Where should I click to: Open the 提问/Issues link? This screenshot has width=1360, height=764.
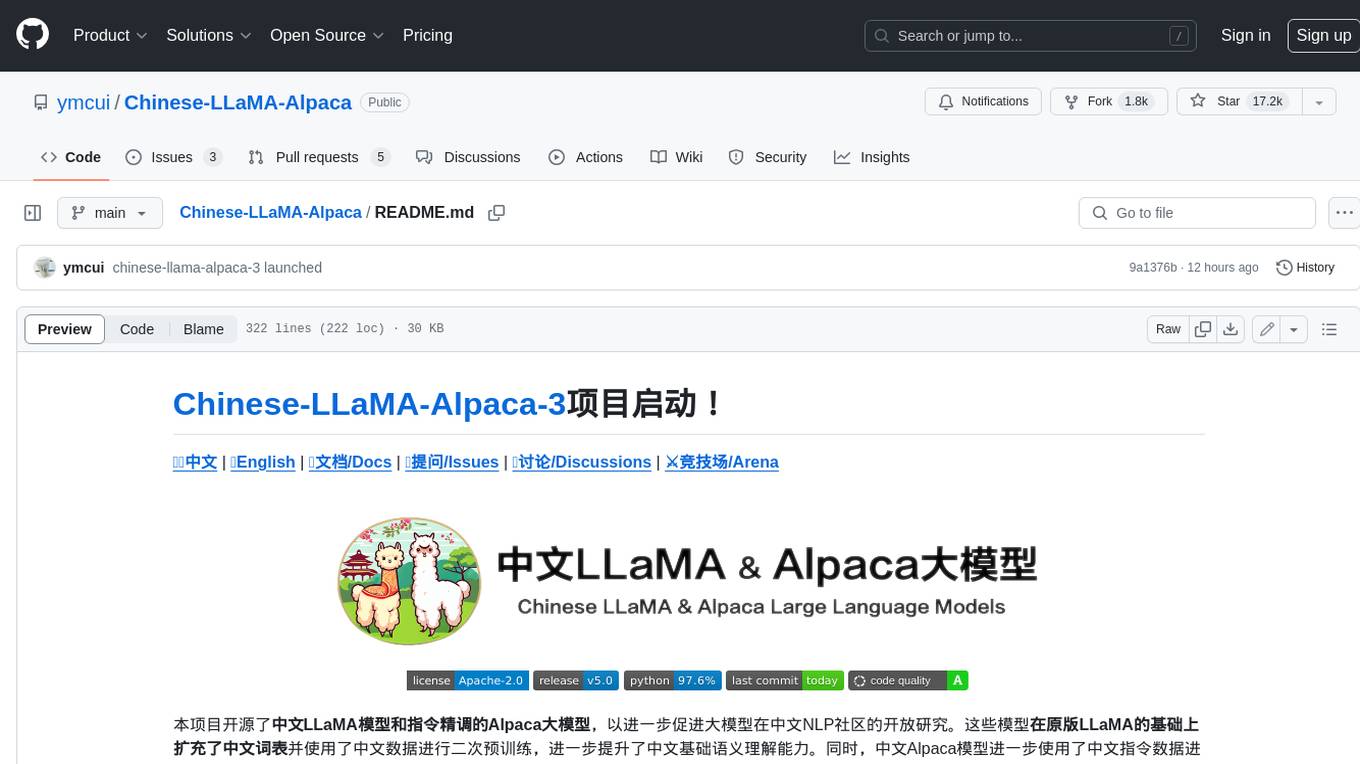point(452,462)
